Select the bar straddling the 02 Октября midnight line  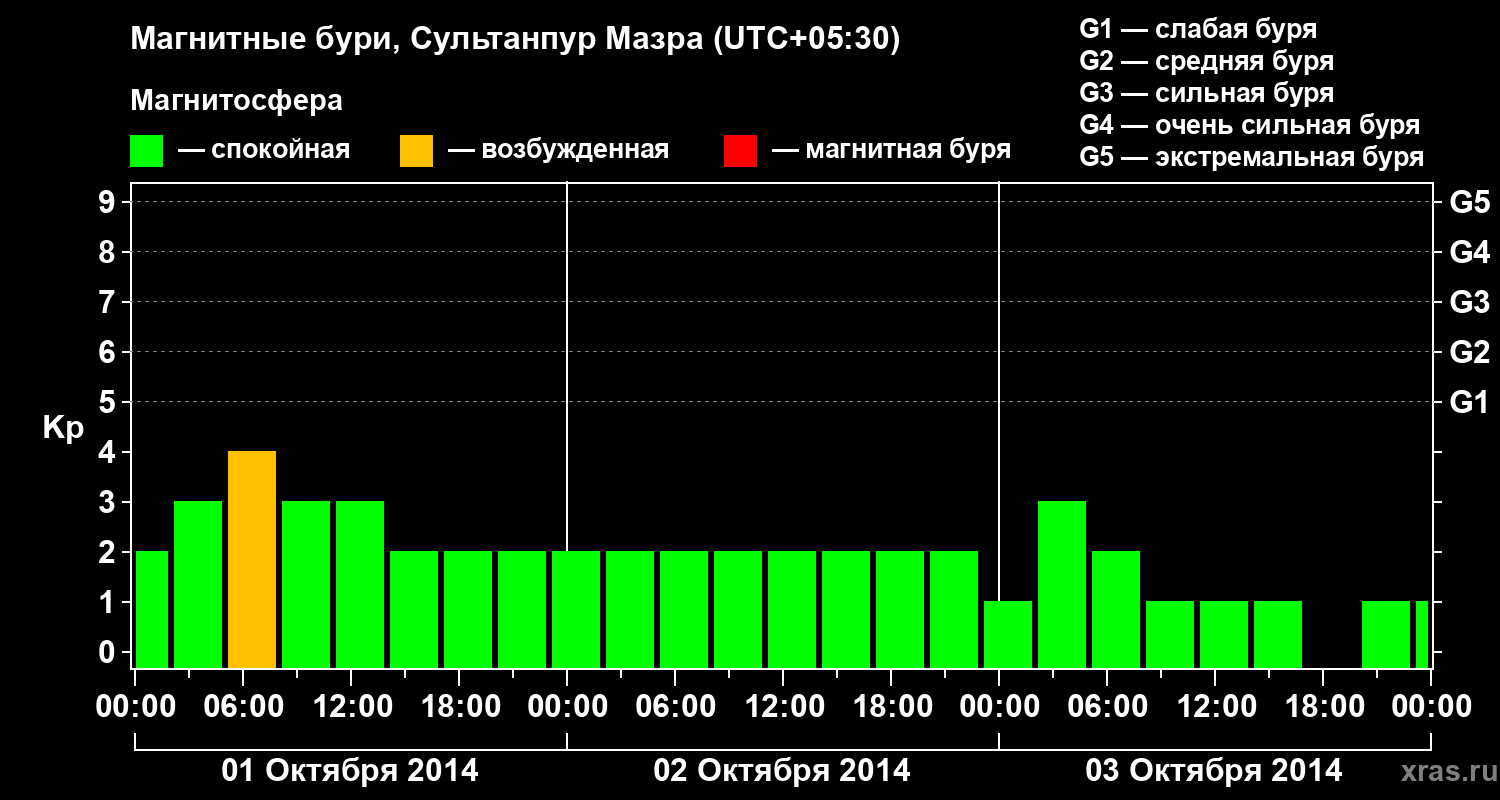[576, 610]
